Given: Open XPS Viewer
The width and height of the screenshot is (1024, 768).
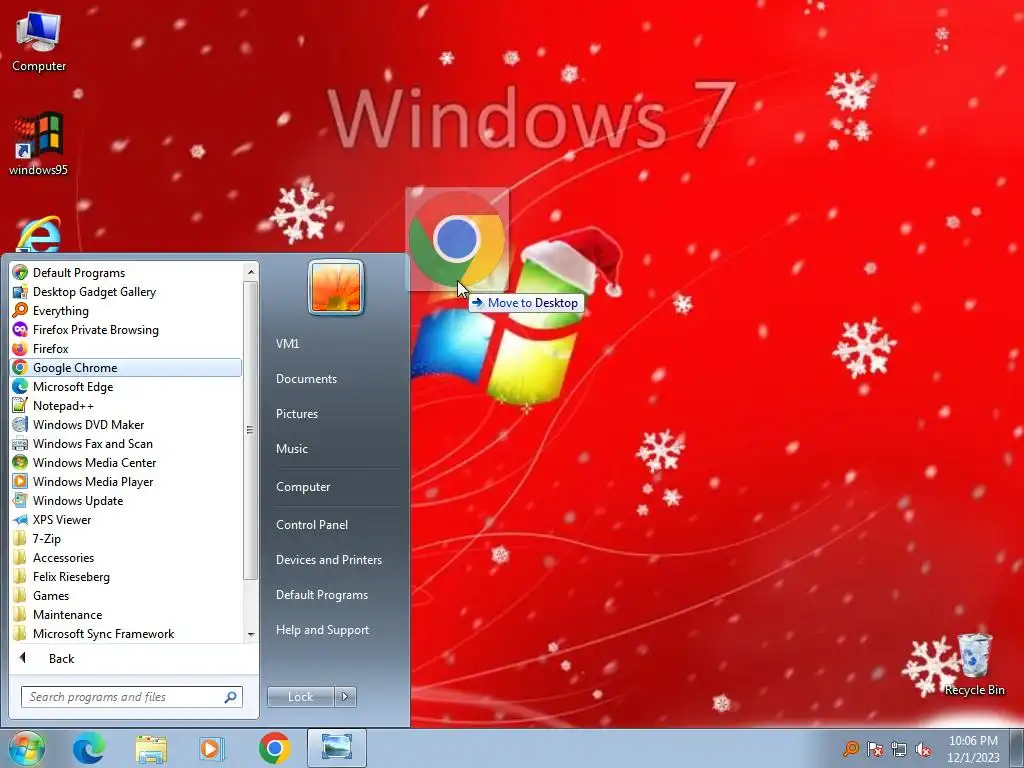Looking at the screenshot, I should (x=126, y=519).
